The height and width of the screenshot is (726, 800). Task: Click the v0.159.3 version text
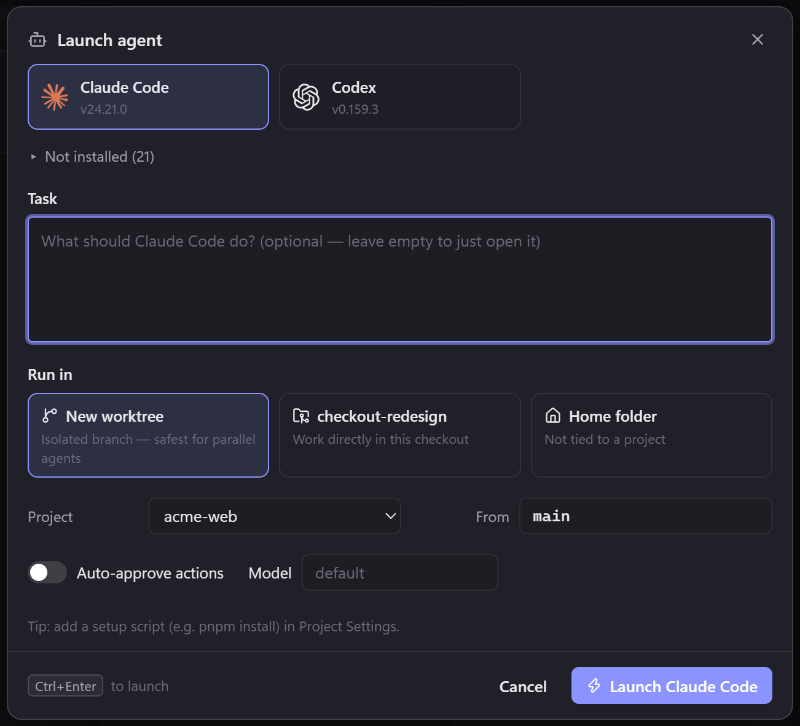coord(355,109)
